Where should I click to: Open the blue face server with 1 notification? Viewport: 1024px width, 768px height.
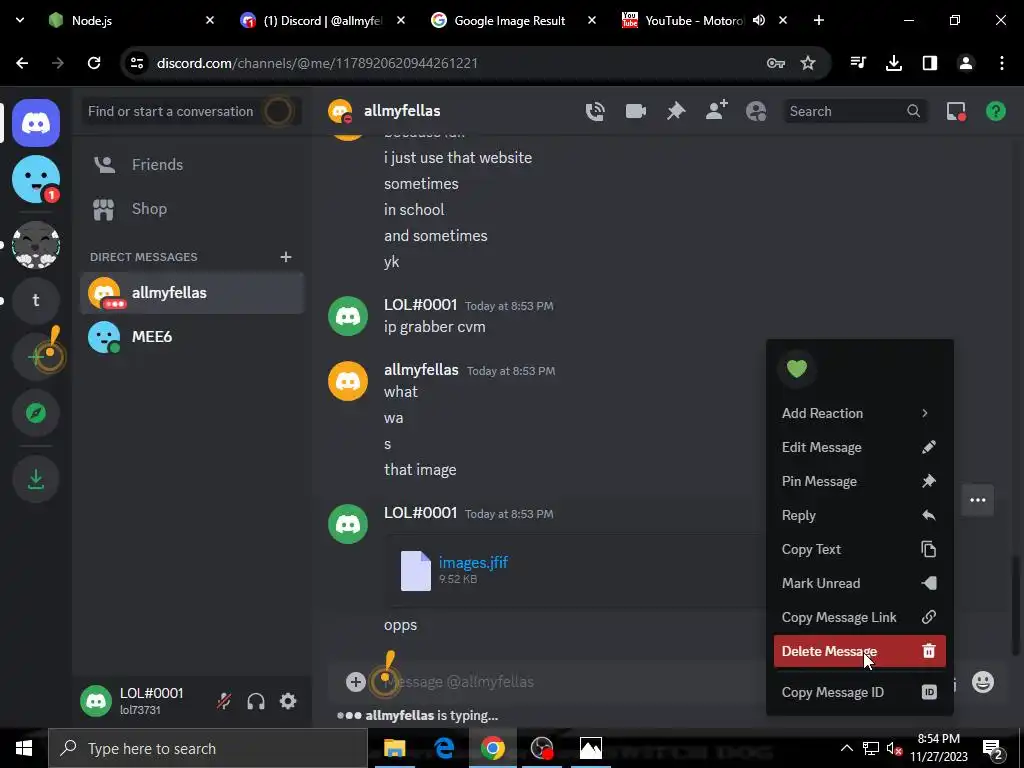click(x=36, y=179)
